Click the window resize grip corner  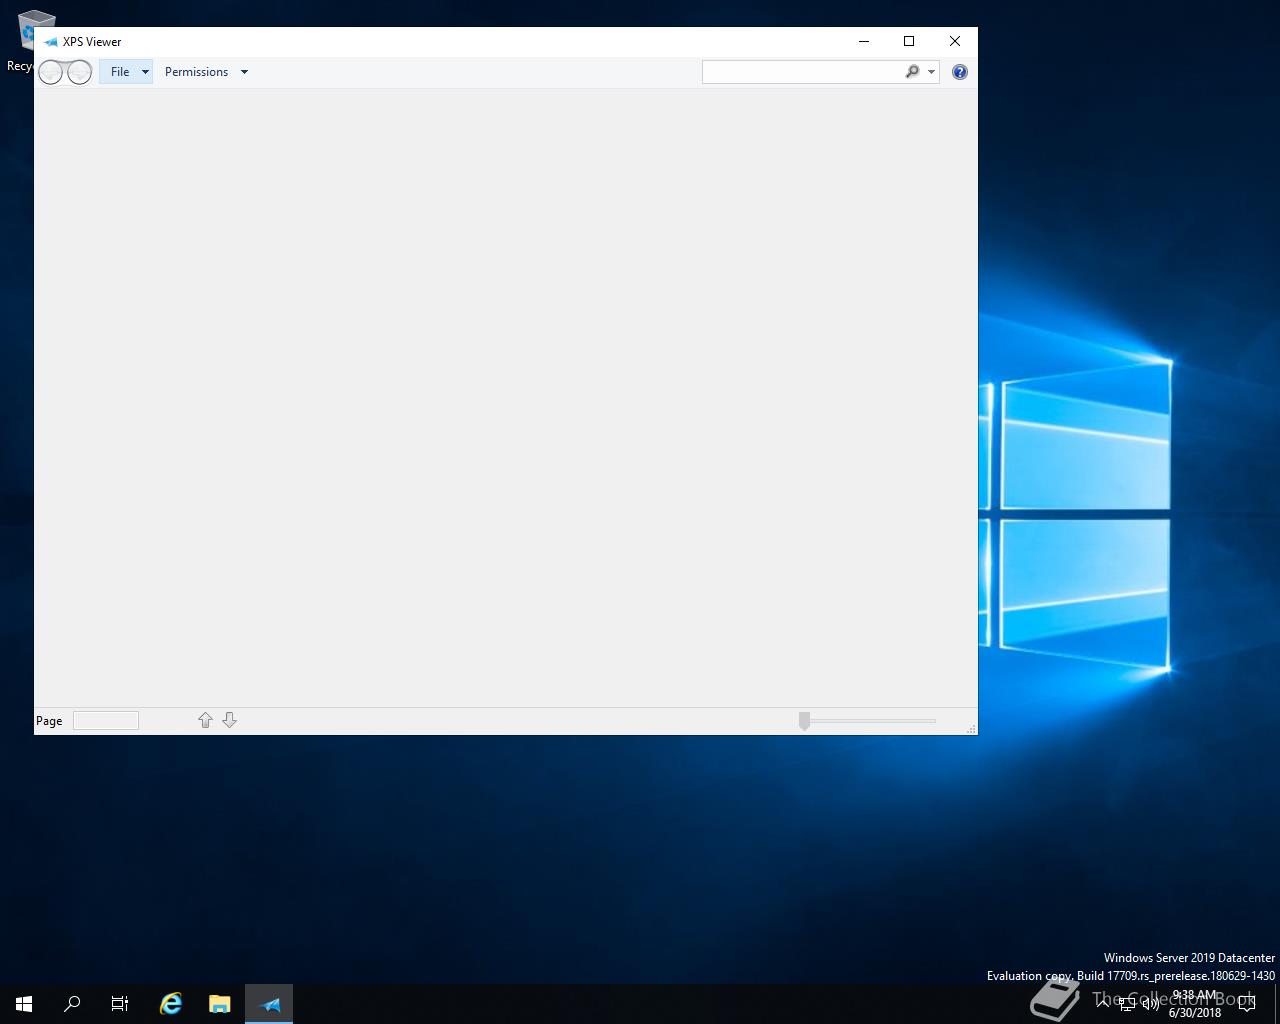pos(971,729)
